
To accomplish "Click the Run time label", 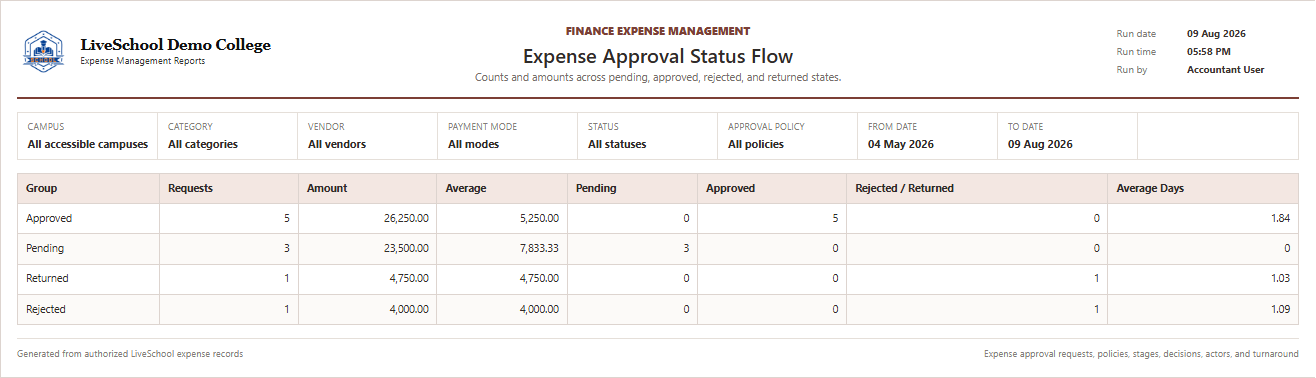I will (1136, 51).
